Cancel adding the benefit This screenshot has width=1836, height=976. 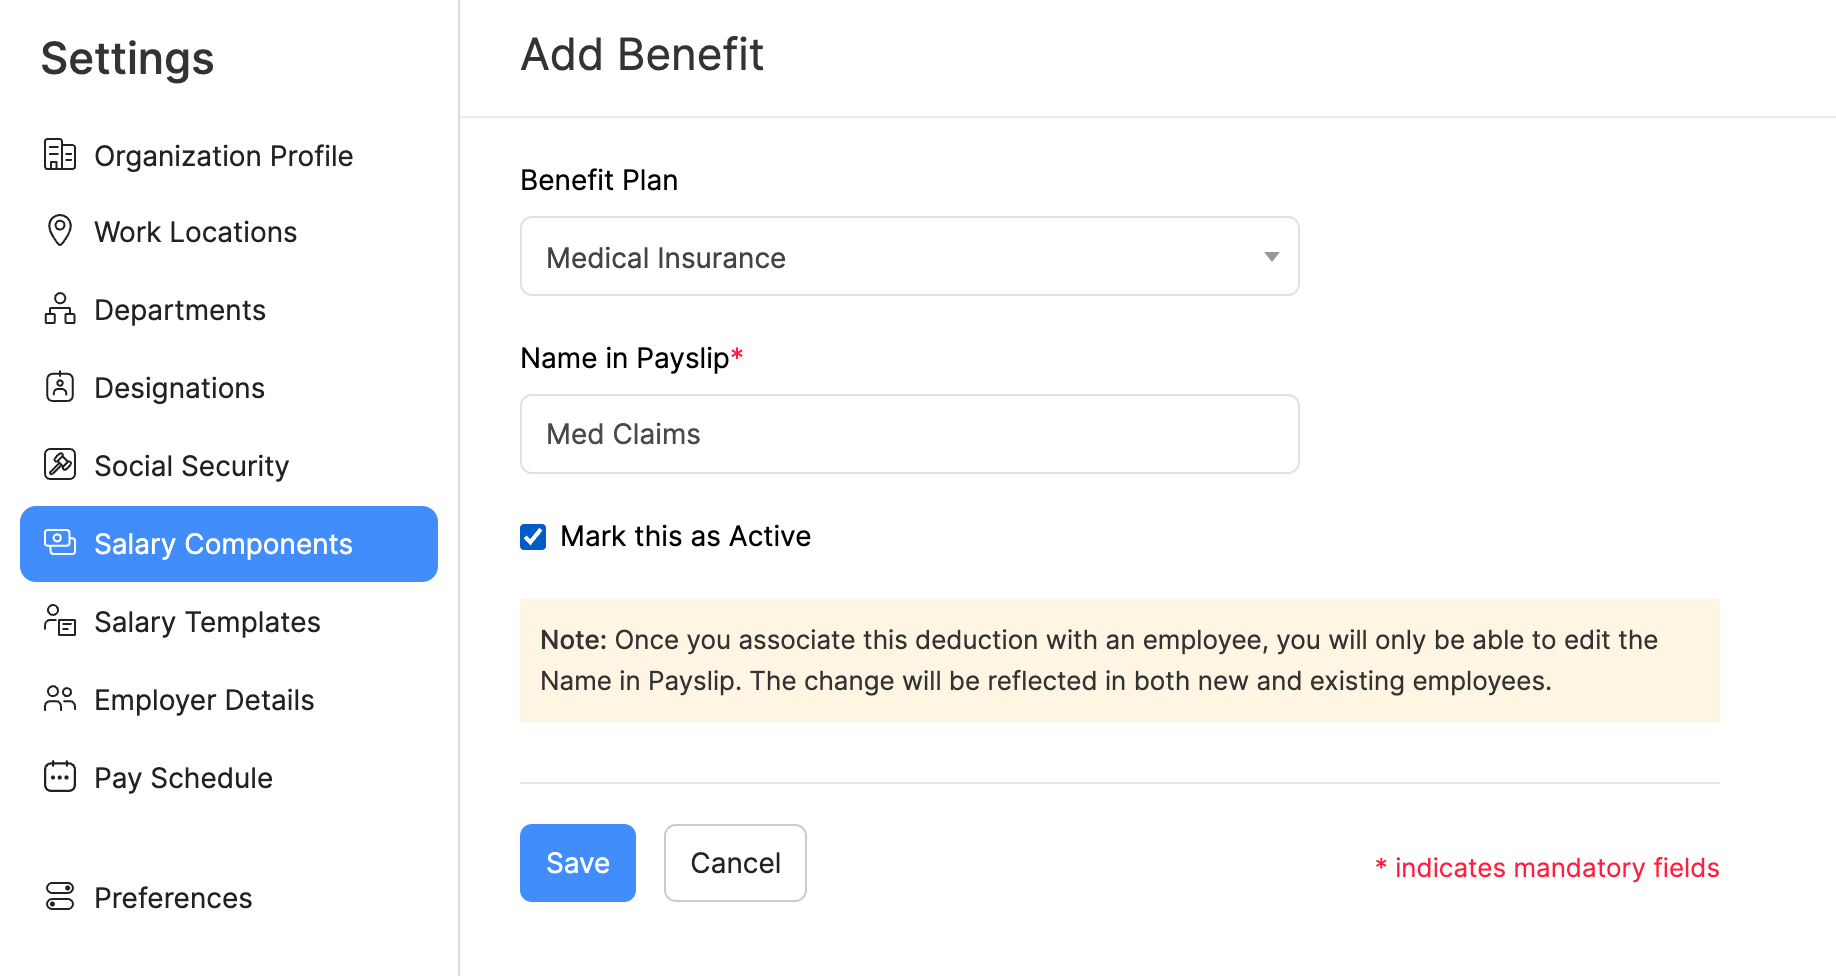point(735,862)
